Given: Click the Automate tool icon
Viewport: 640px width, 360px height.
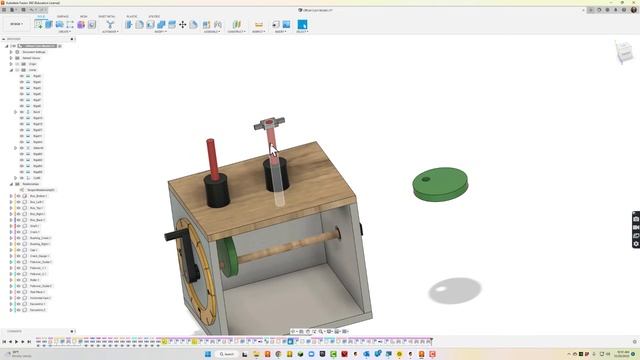Looking at the screenshot, I should [110, 24].
